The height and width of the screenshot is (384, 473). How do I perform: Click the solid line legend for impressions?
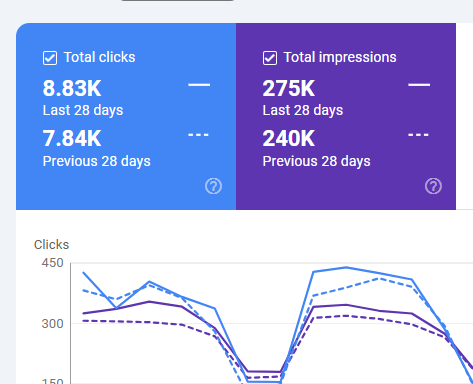click(x=419, y=85)
